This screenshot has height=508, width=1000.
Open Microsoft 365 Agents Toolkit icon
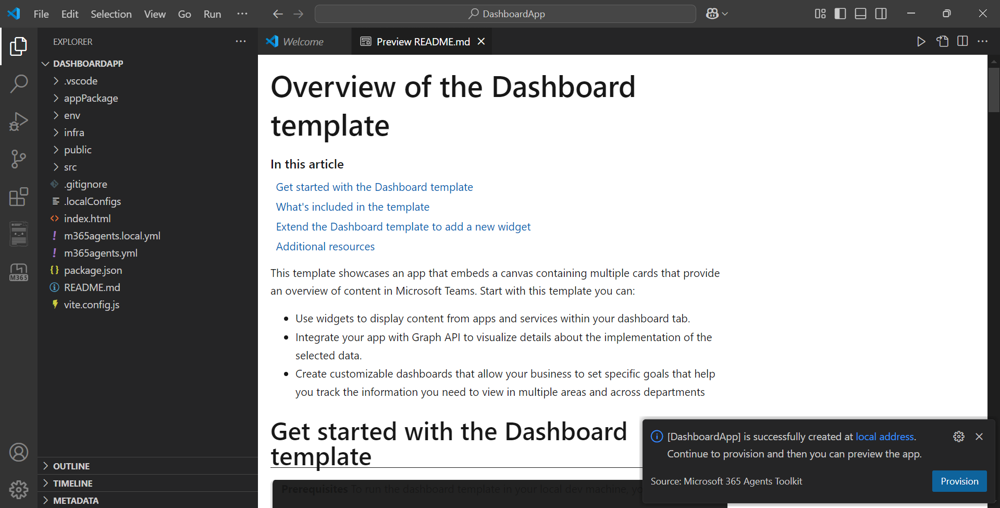point(18,272)
